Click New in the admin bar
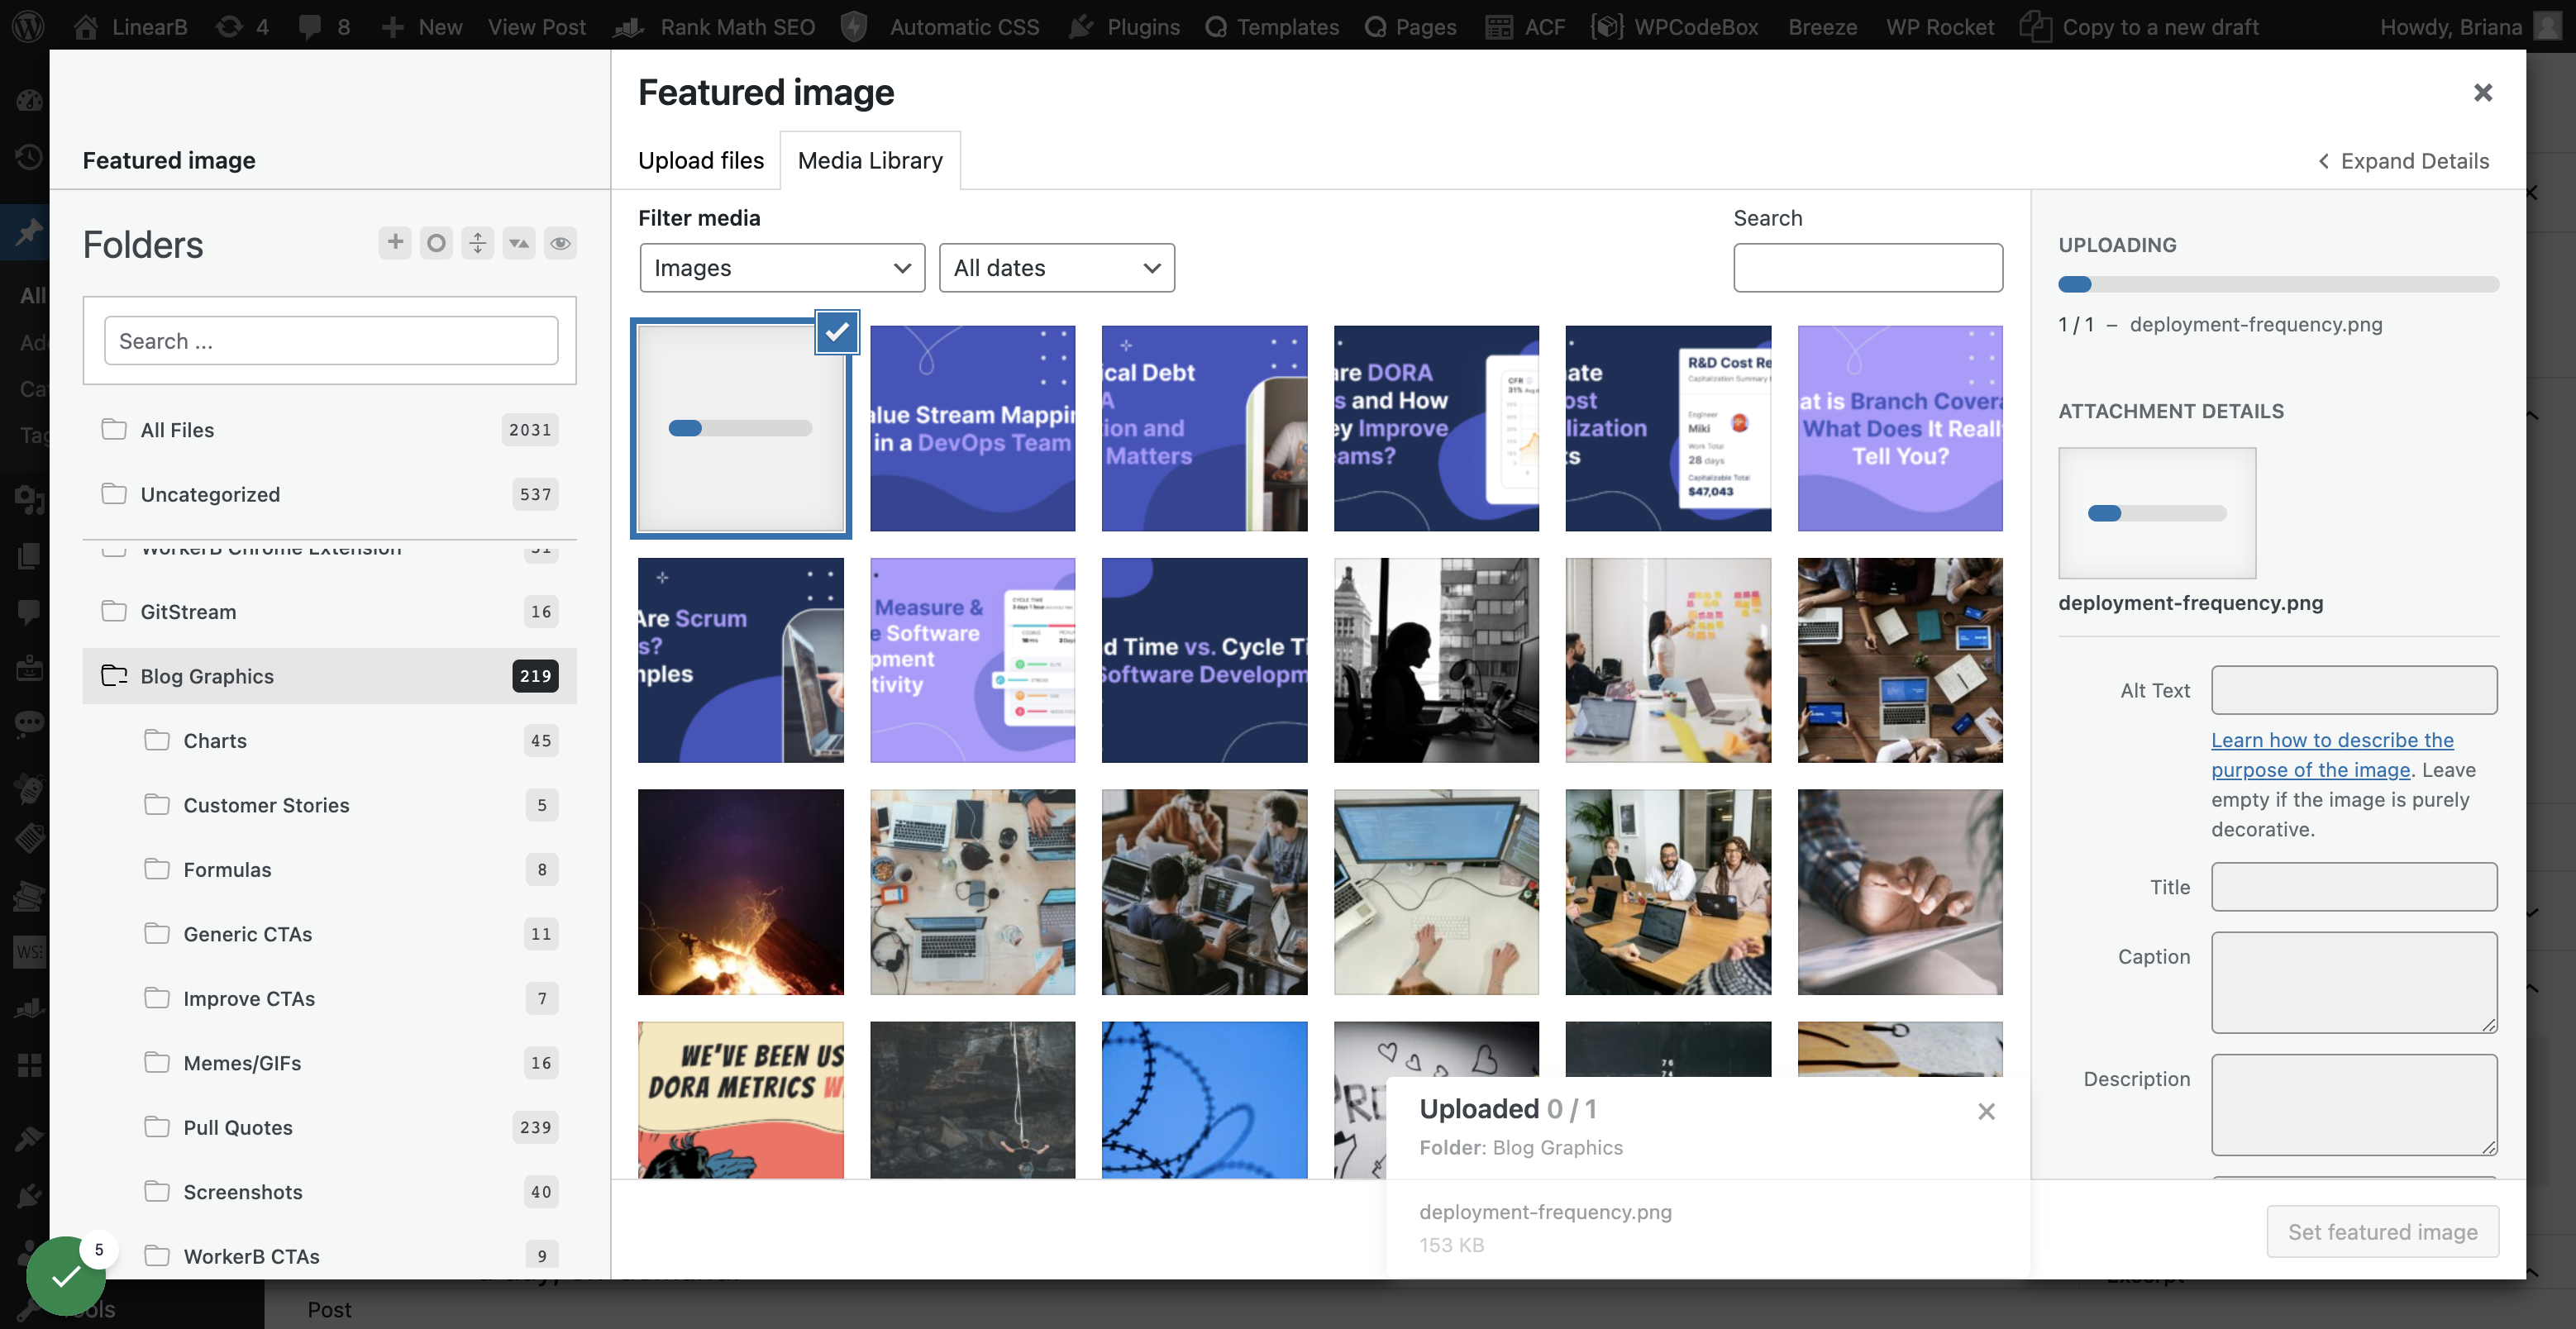The image size is (2576, 1329). coord(422,27)
